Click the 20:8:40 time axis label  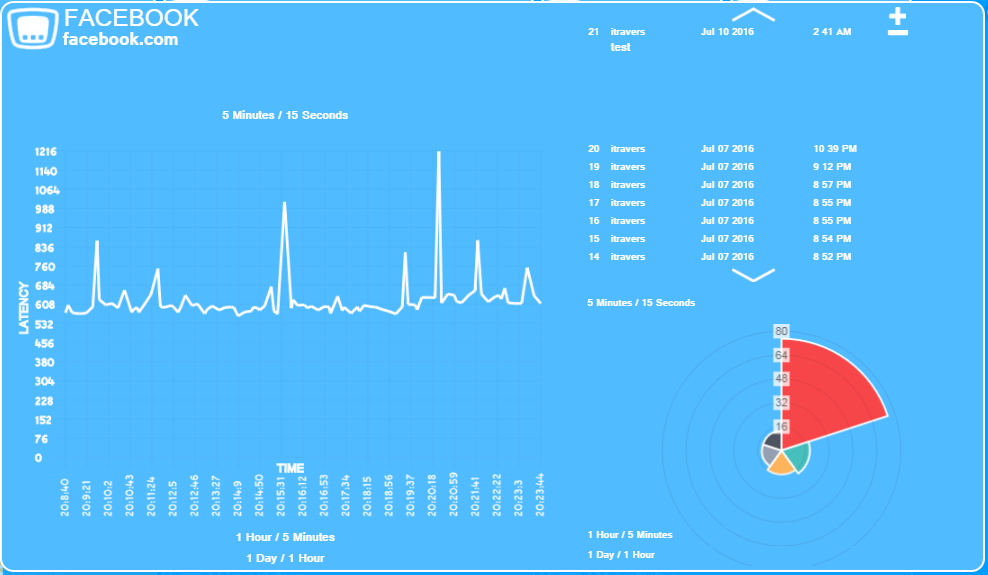64,498
